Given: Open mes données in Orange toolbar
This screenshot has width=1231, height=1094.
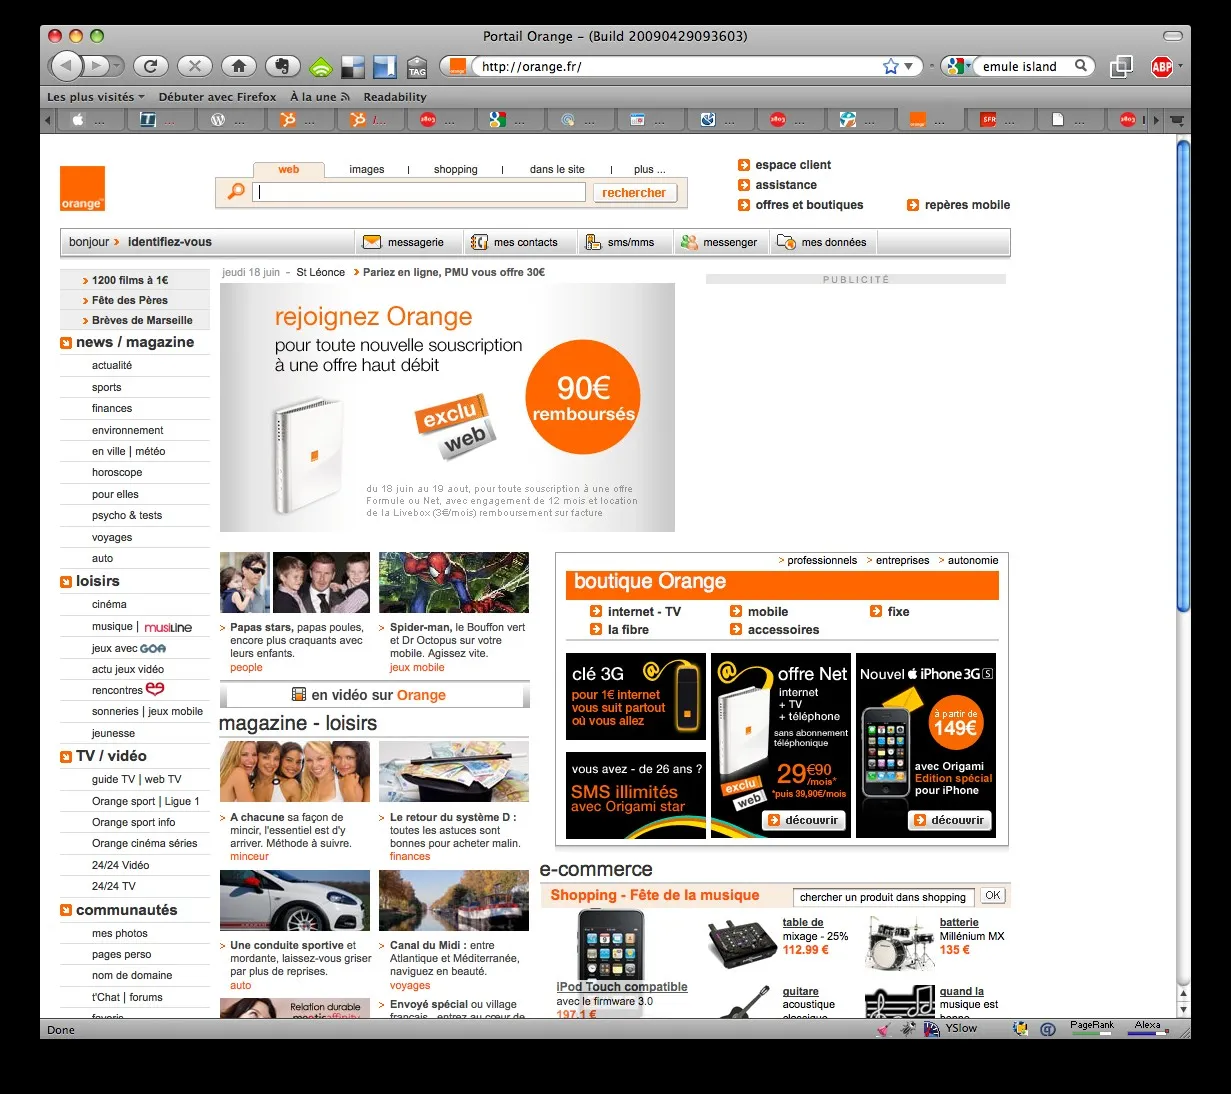Looking at the screenshot, I should [822, 242].
